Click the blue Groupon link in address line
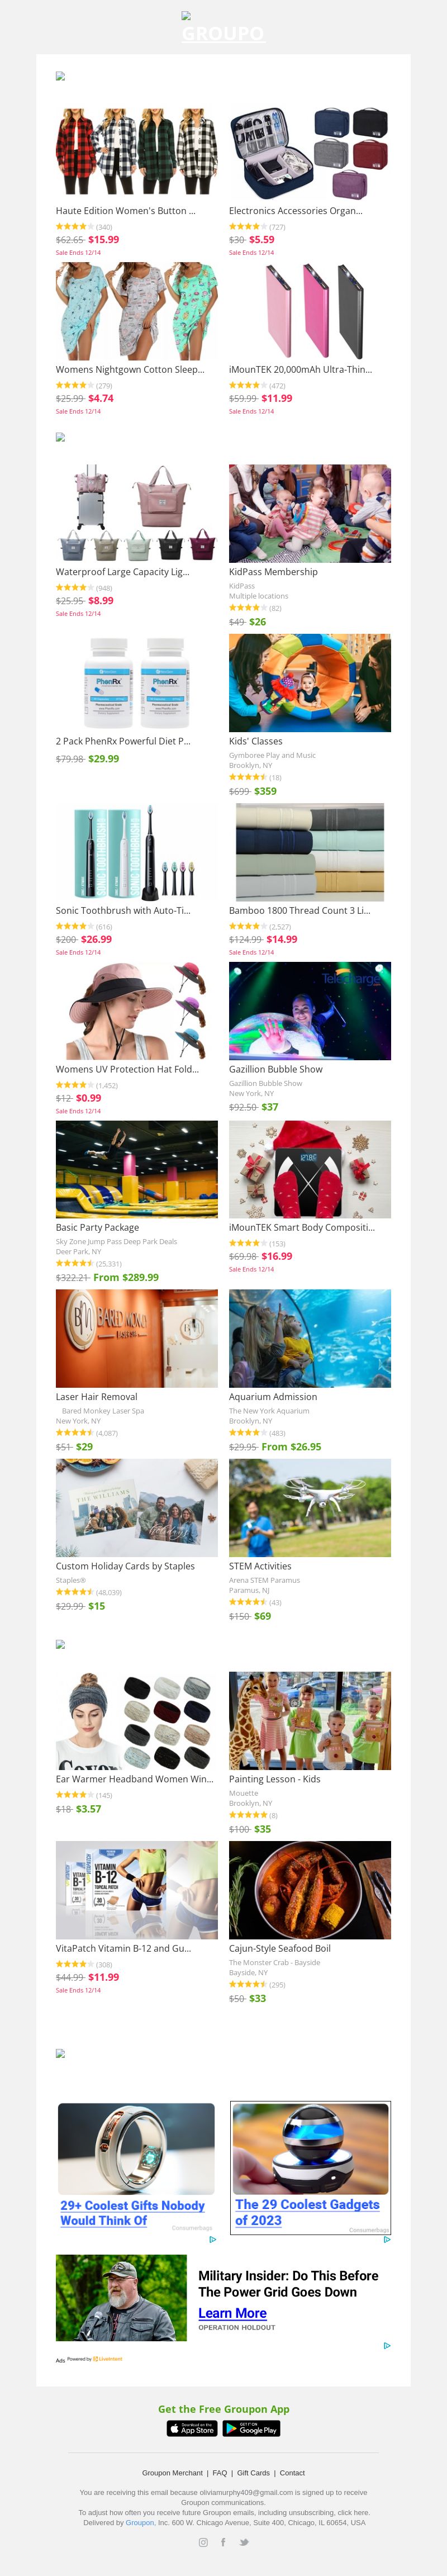The width and height of the screenshot is (447, 2576). click(140, 2522)
